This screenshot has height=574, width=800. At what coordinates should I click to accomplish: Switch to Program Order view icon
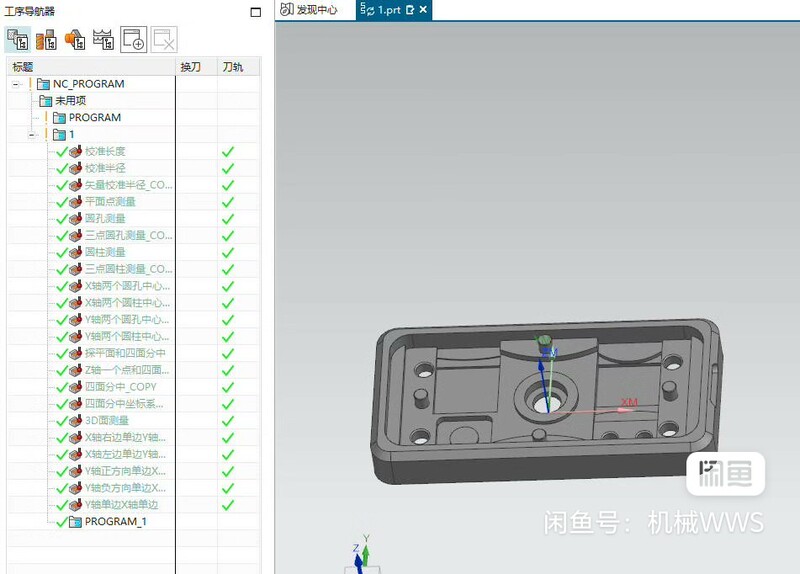coord(18,39)
